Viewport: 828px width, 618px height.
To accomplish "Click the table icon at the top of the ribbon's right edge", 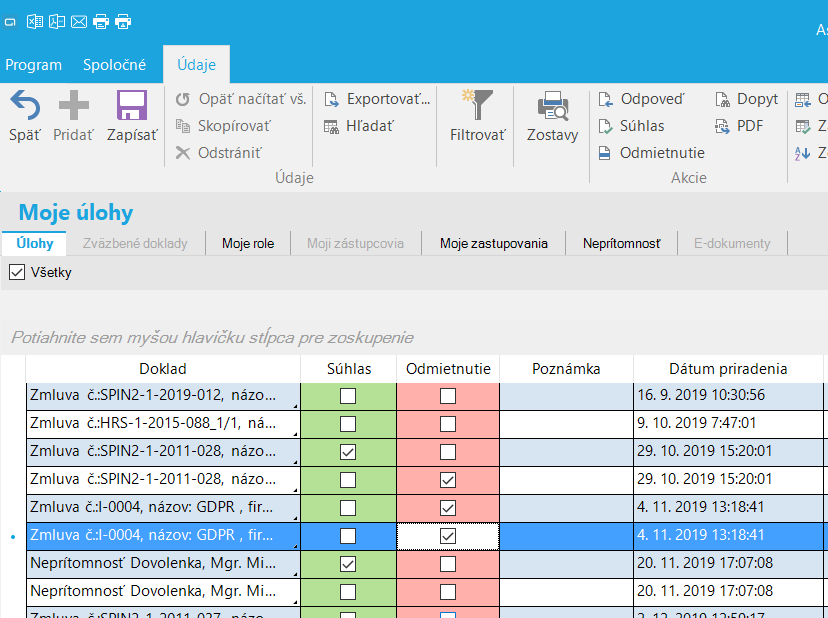I will [803, 99].
